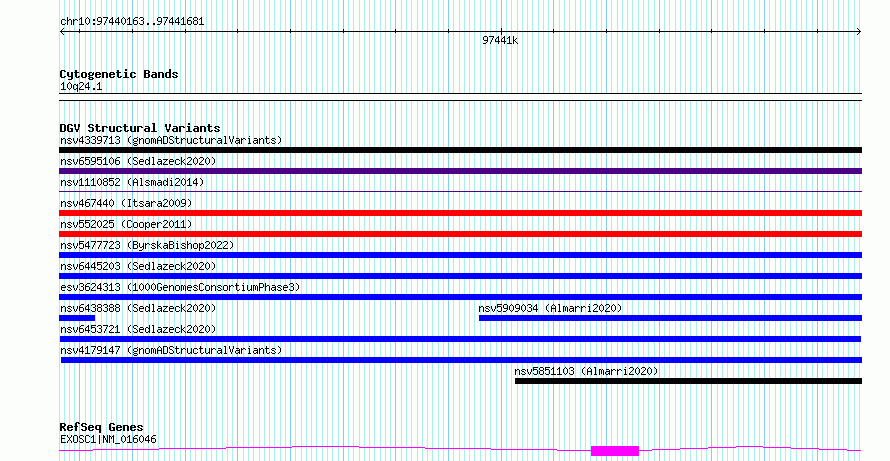Click the EXOSC1|NM_016046 gene label
890x461 pixels.
[108, 439]
